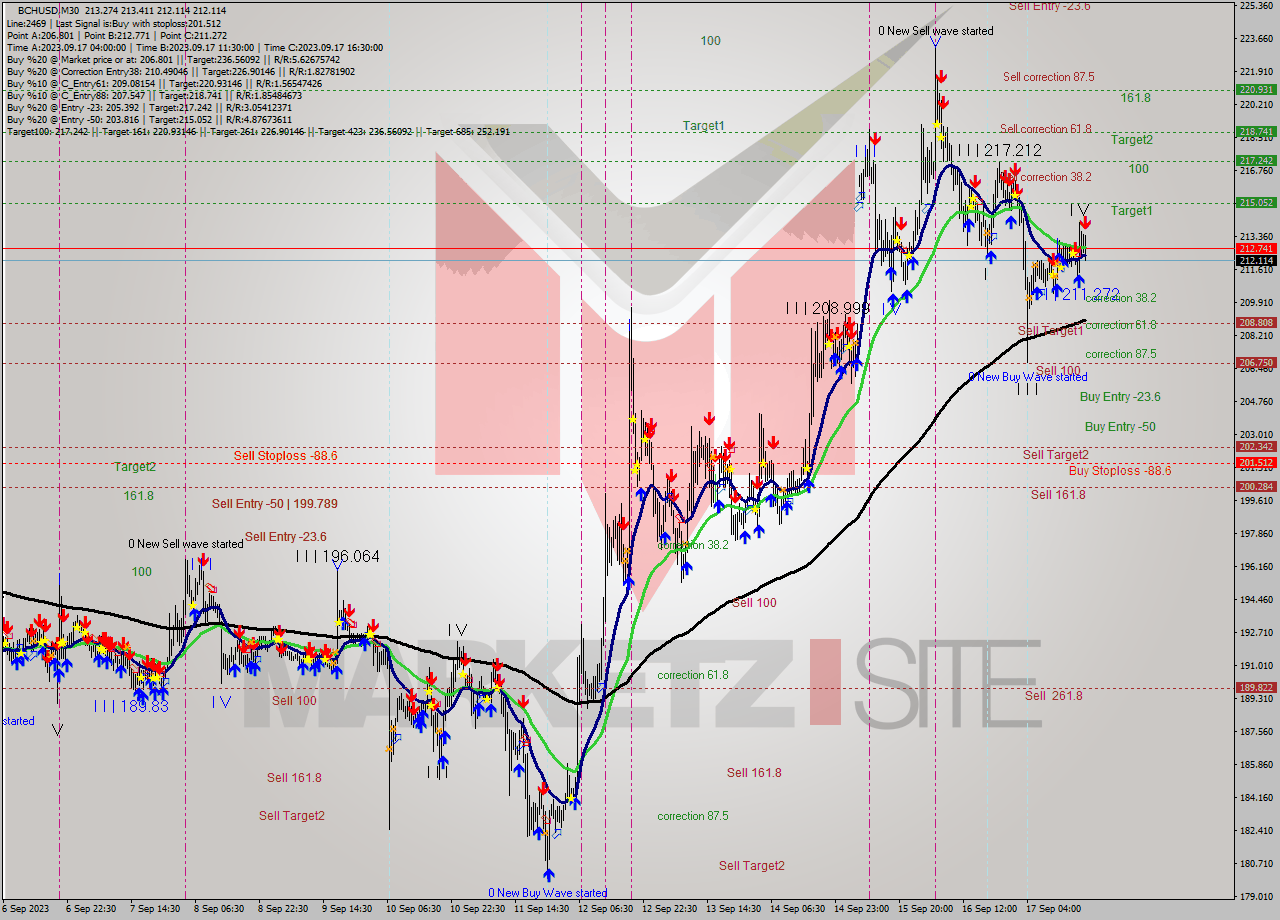Click the 'Buy Stoploss -88.6' label
The image size is (1280, 920).
pos(1120,471)
